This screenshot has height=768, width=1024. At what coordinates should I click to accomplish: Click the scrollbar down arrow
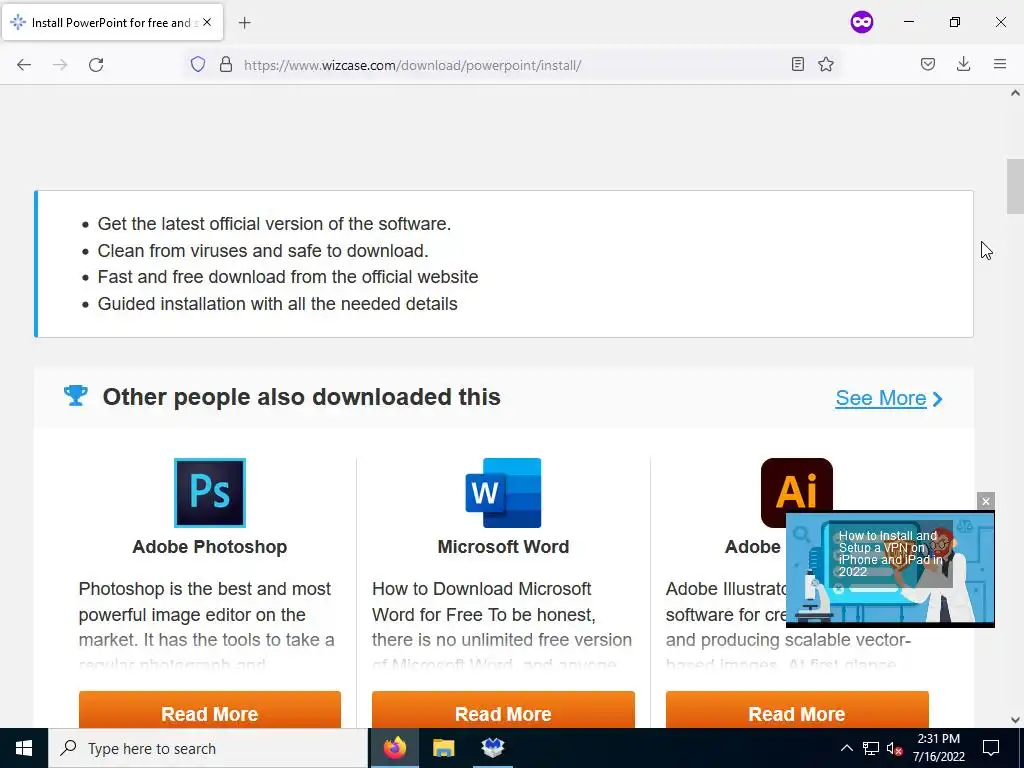tap(1015, 720)
